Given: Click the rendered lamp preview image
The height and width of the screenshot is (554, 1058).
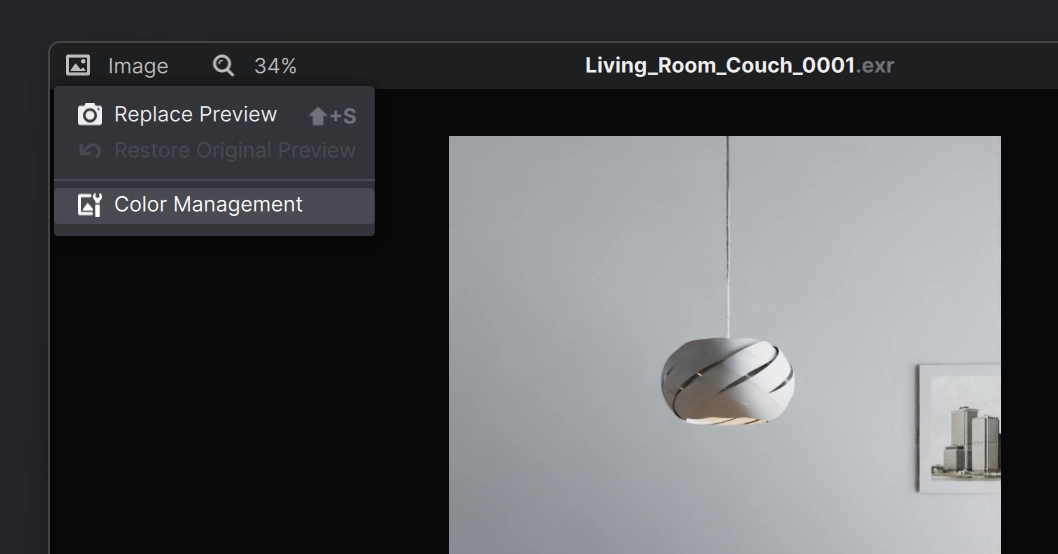Looking at the screenshot, I should [725, 345].
